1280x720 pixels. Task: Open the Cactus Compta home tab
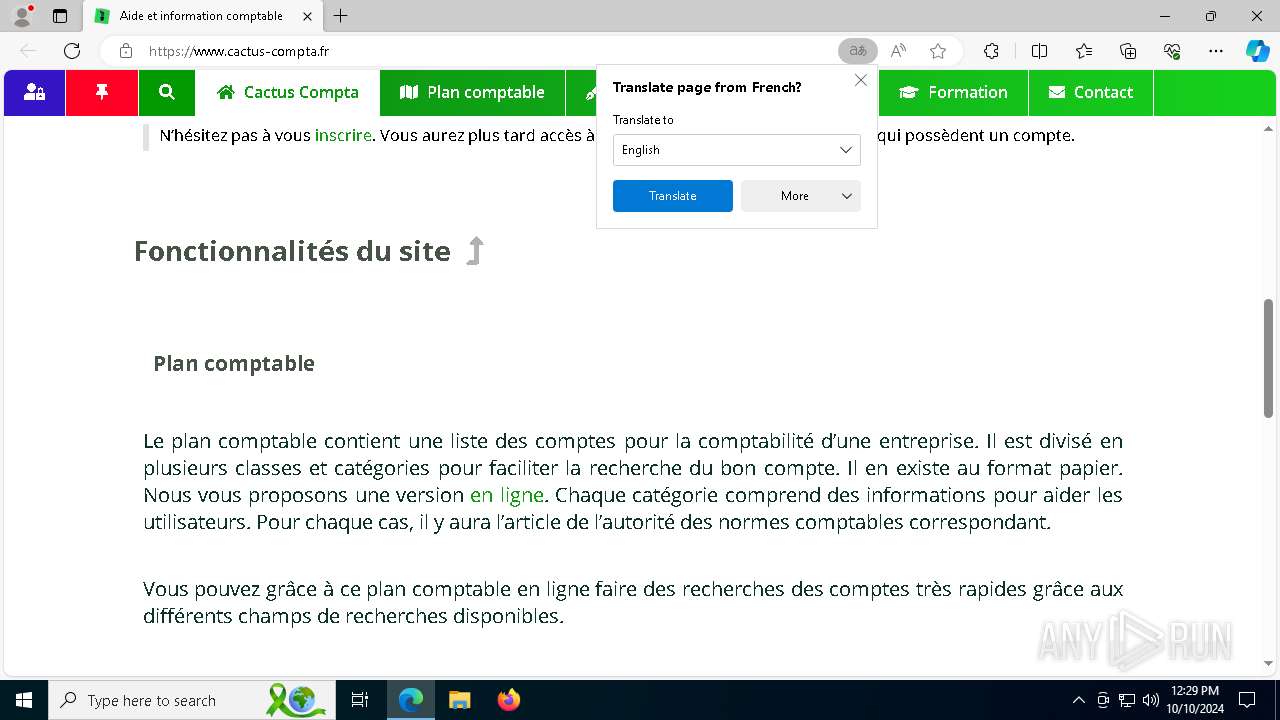coord(288,92)
